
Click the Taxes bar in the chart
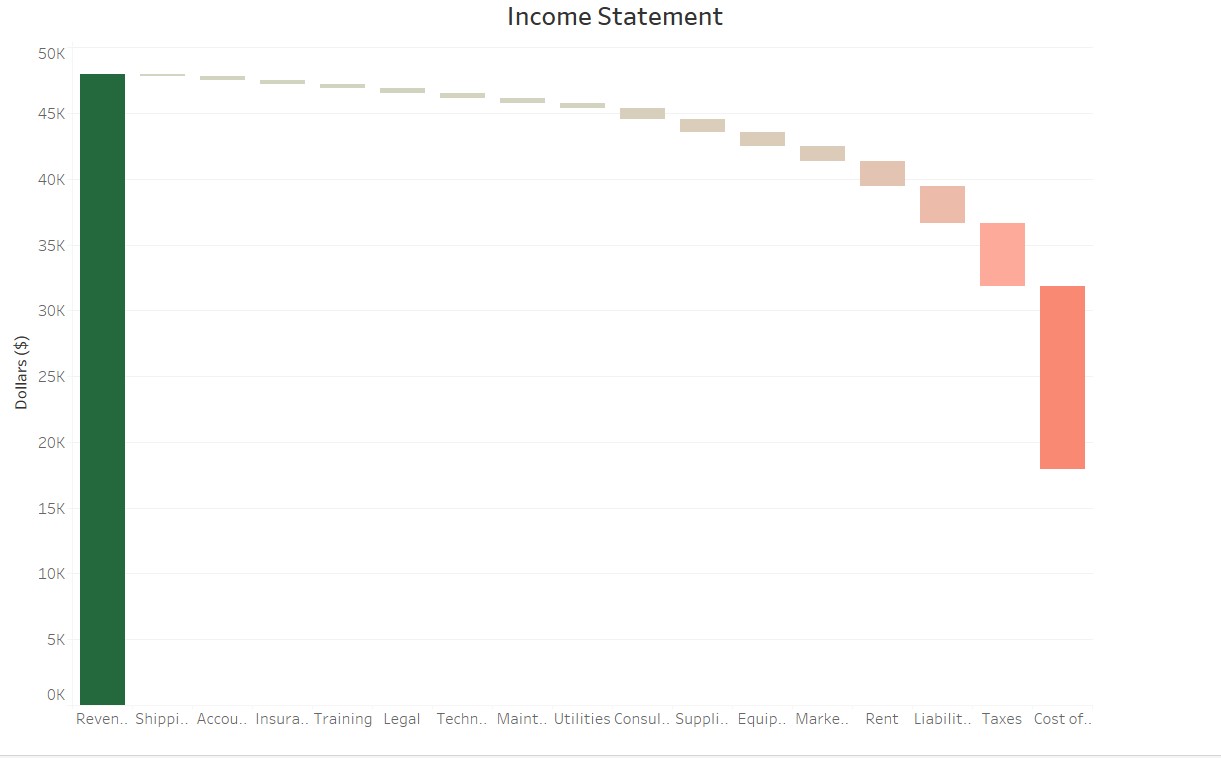(1002, 254)
